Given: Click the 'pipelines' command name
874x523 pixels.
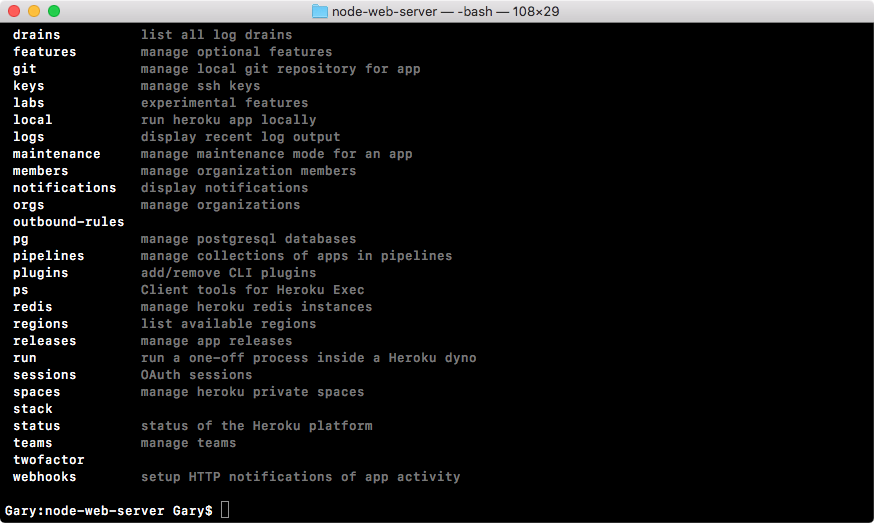Looking at the screenshot, I should pos(48,256).
